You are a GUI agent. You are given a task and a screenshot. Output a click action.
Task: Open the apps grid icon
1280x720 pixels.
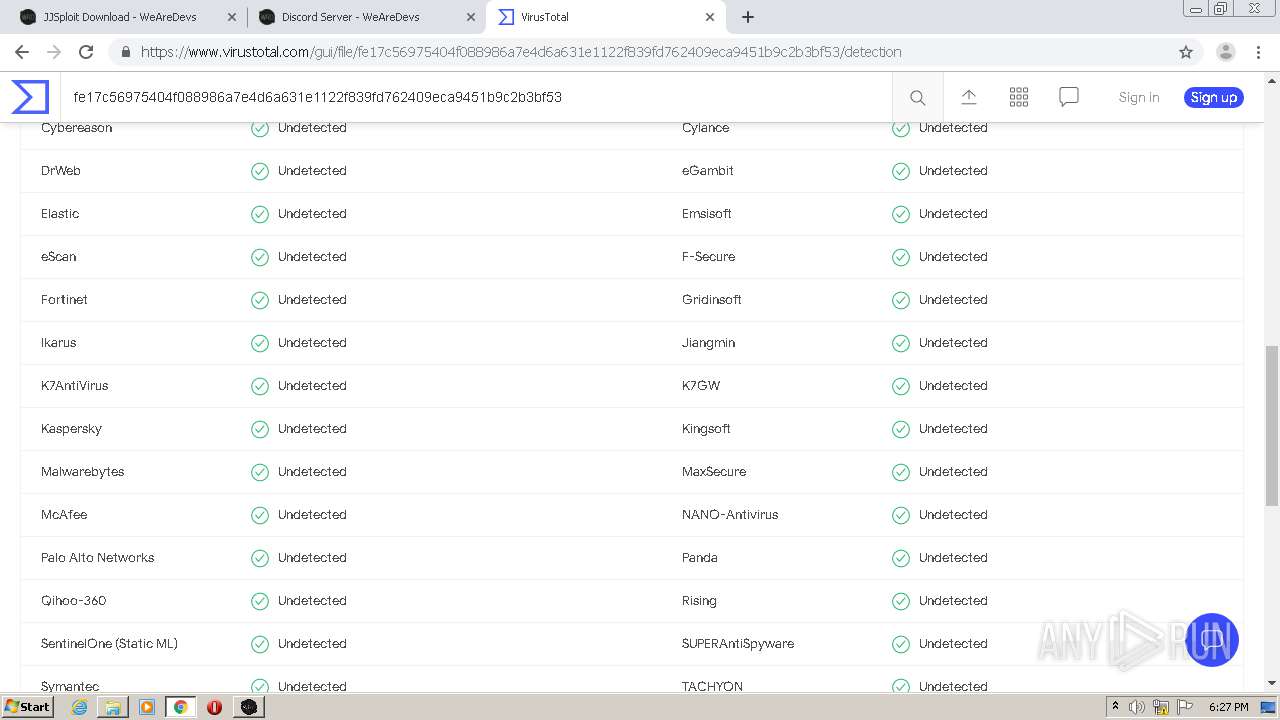pyautogui.click(x=1019, y=97)
